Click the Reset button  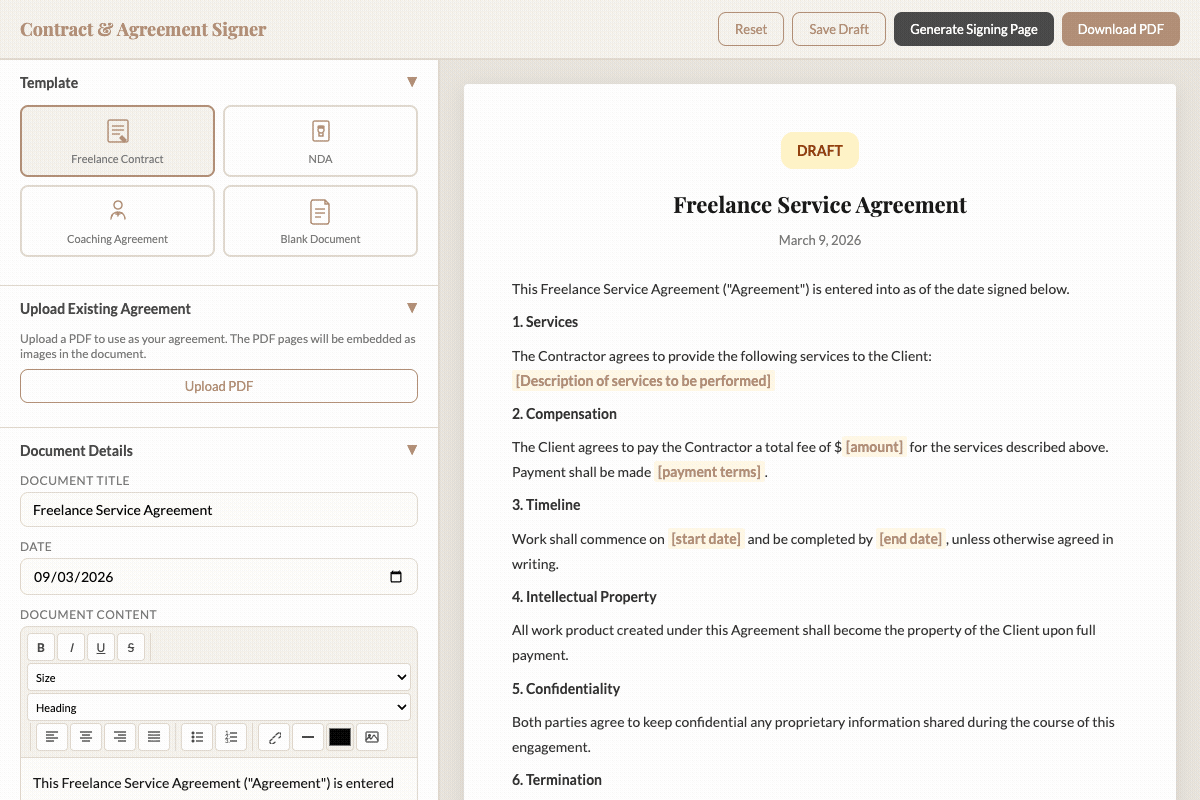(x=751, y=29)
